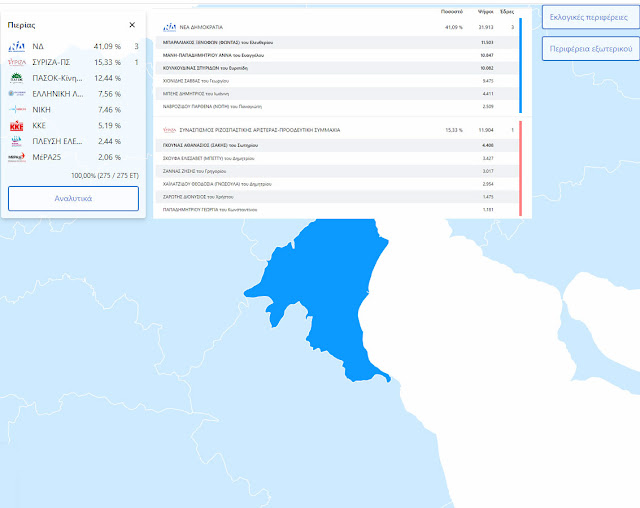640x508 pixels.
Task: Click the ΠΑΣΟΚ party logo icon
Action: pyautogui.click(x=16, y=78)
